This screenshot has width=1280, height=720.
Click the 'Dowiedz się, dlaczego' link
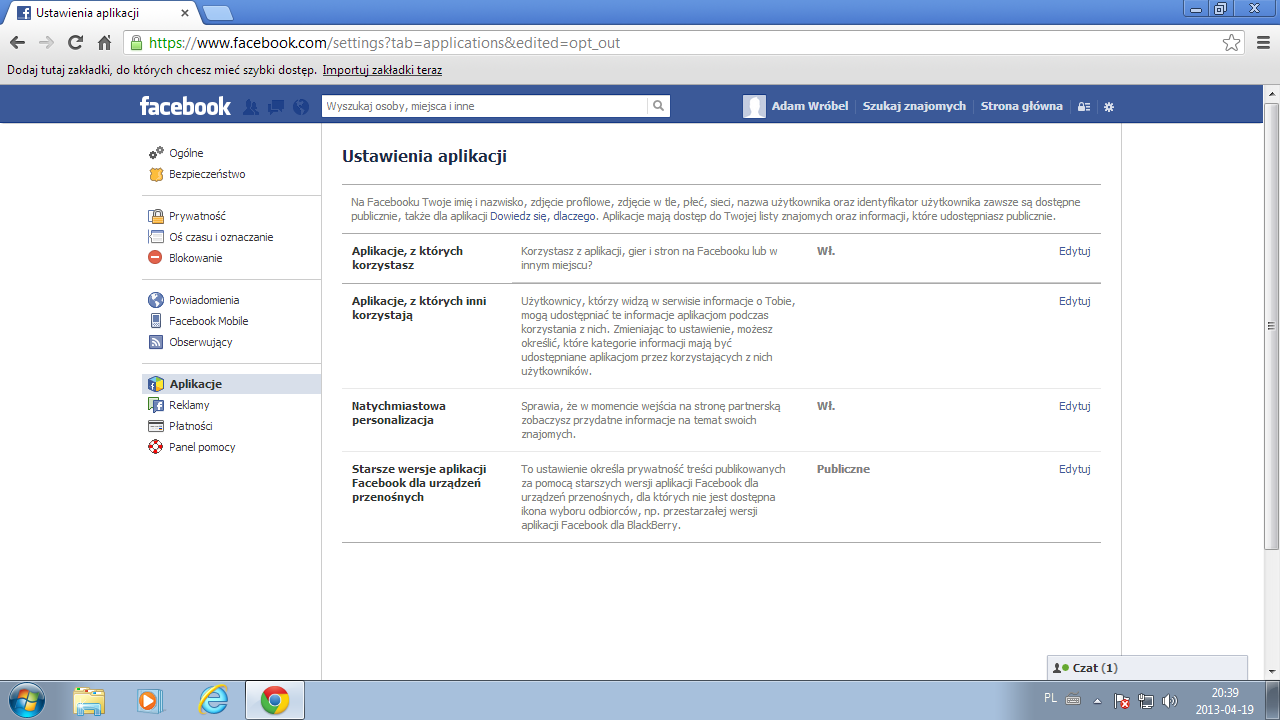click(543, 216)
